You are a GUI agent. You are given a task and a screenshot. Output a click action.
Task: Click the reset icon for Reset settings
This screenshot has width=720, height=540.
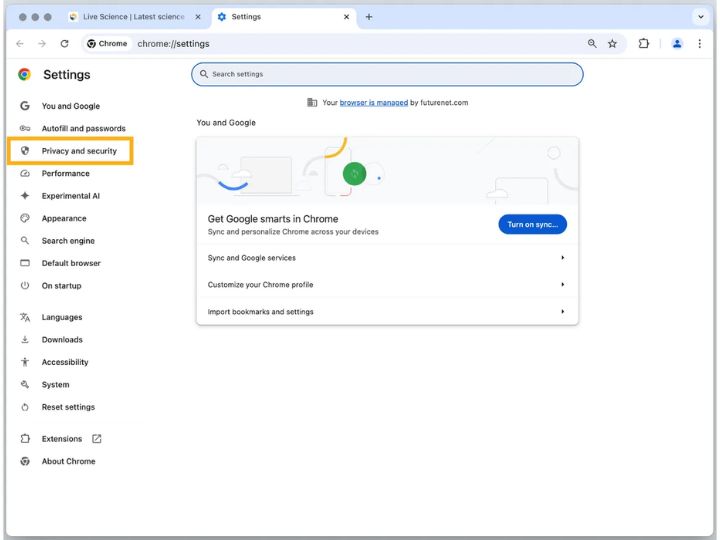(x=25, y=407)
